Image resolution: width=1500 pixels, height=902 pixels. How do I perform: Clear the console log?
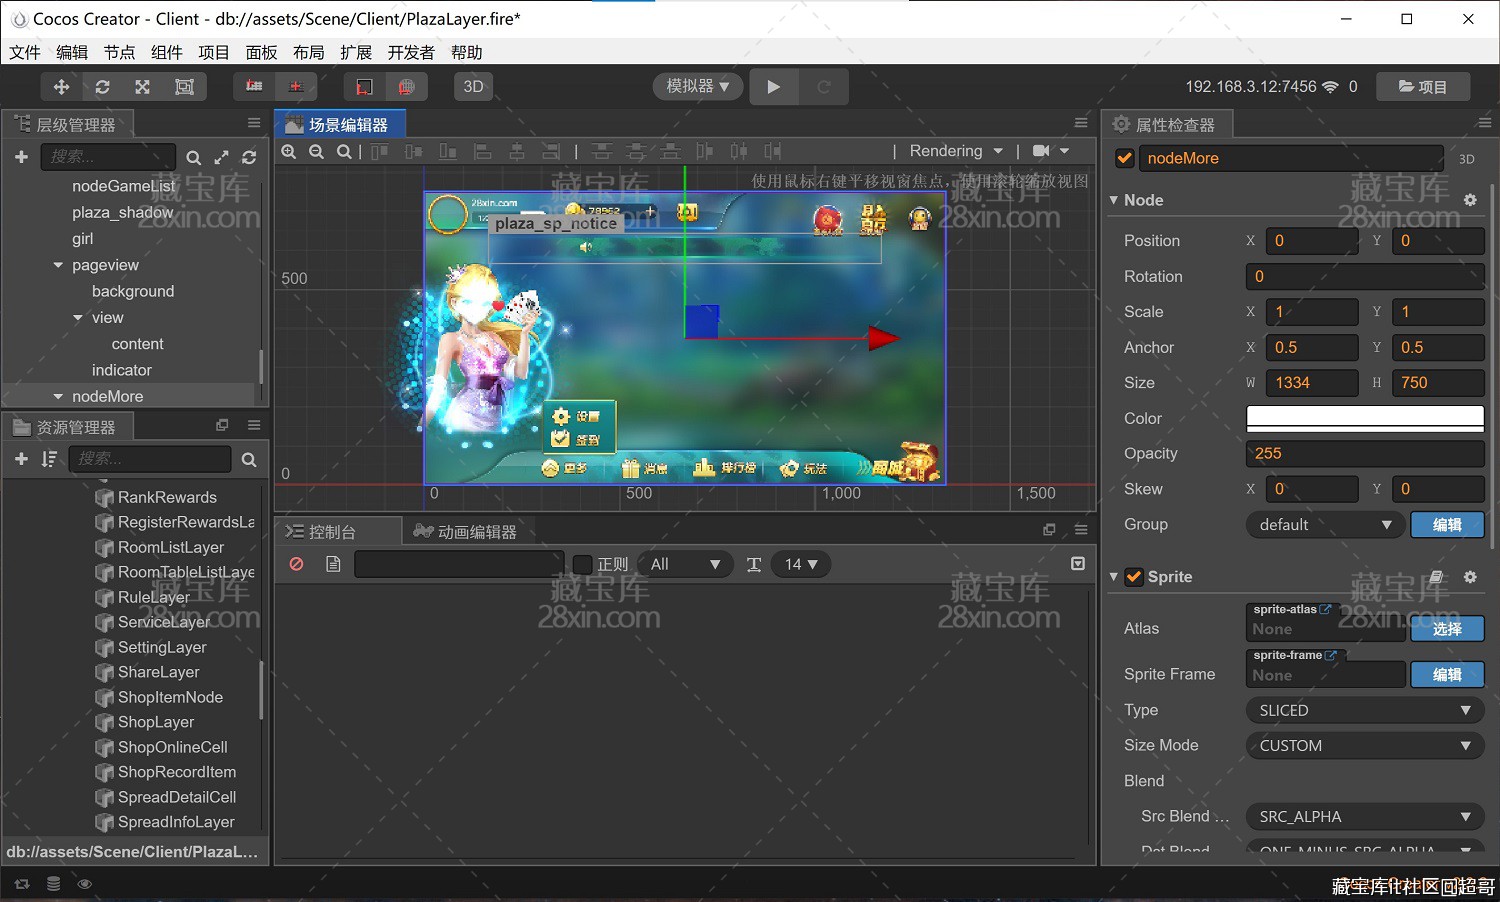click(x=296, y=564)
